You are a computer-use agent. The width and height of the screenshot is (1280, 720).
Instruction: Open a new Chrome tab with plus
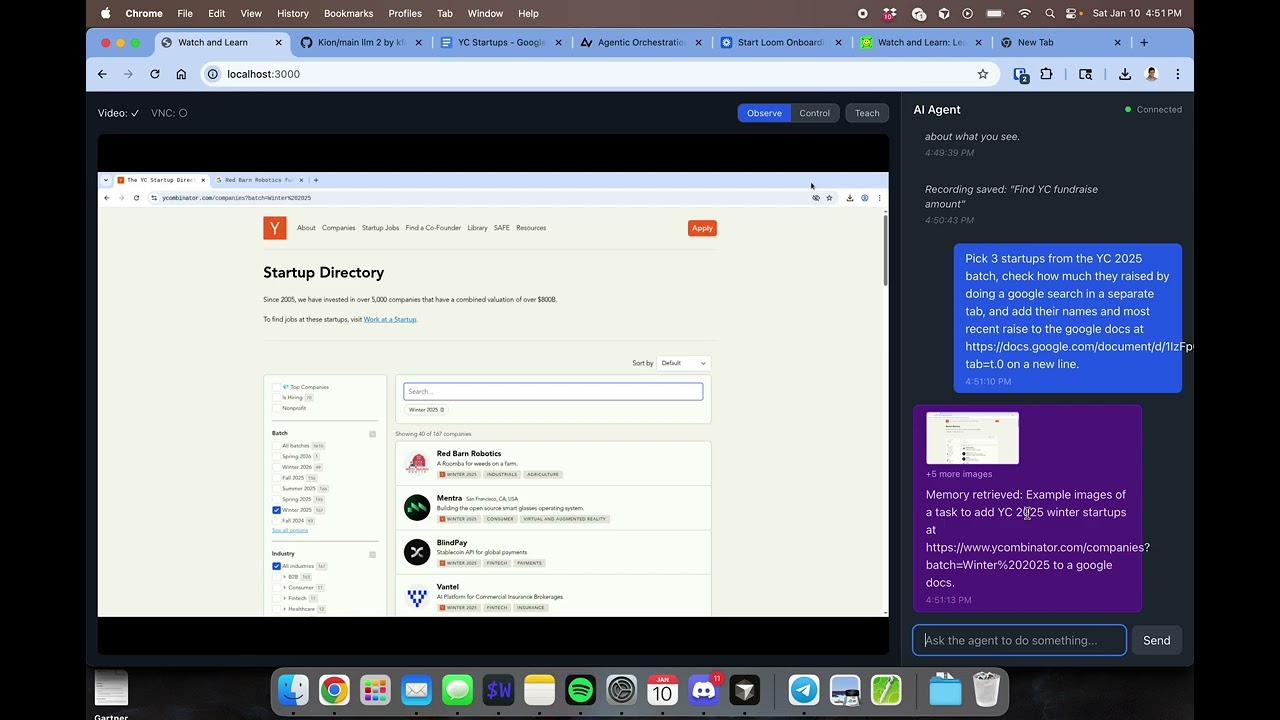[1144, 42]
